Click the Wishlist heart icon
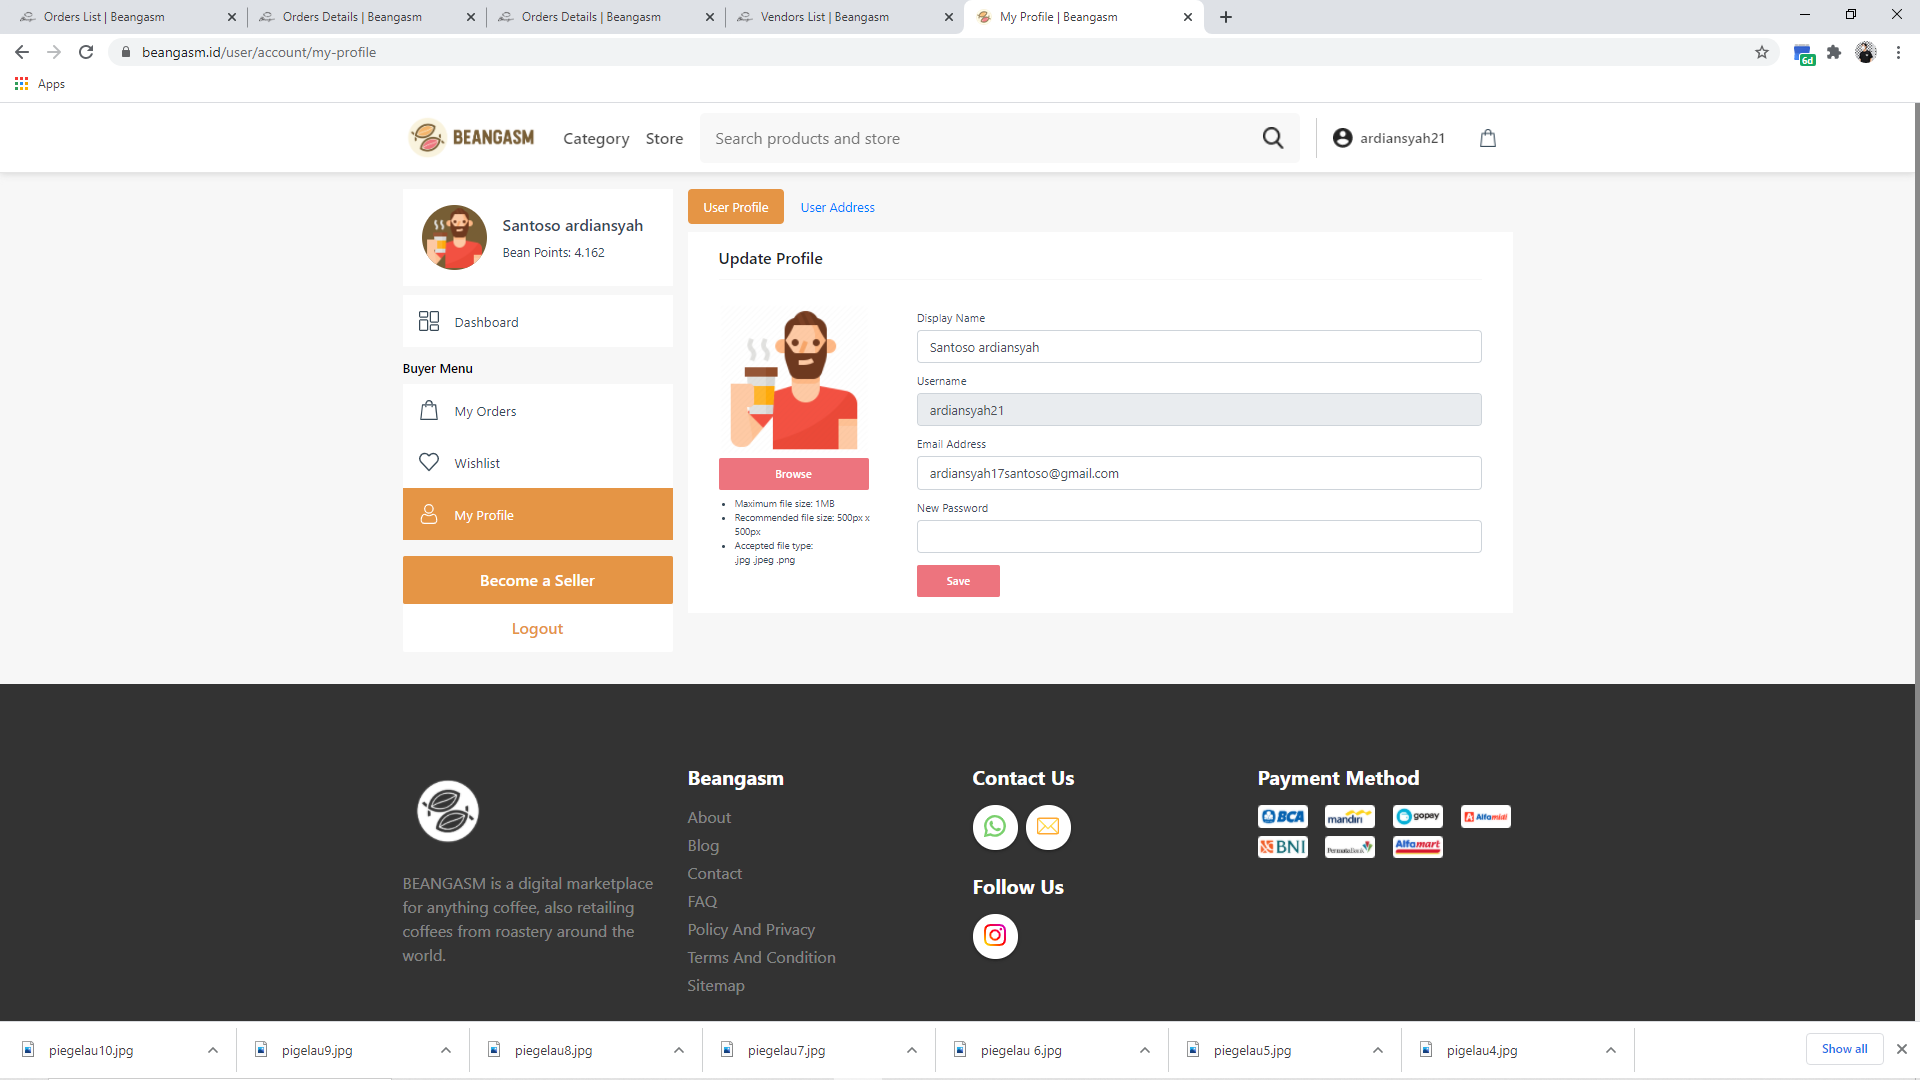 point(429,462)
